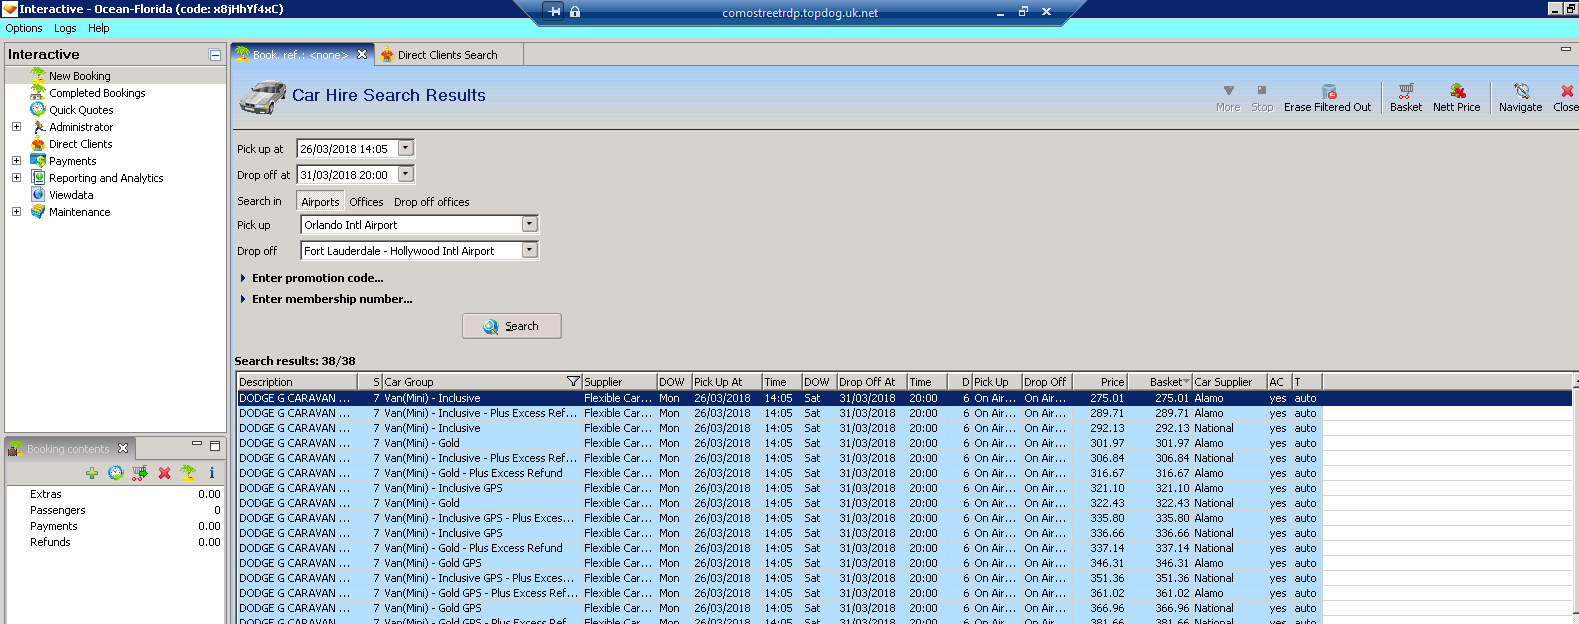Close the Booking contents tab

(123, 448)
